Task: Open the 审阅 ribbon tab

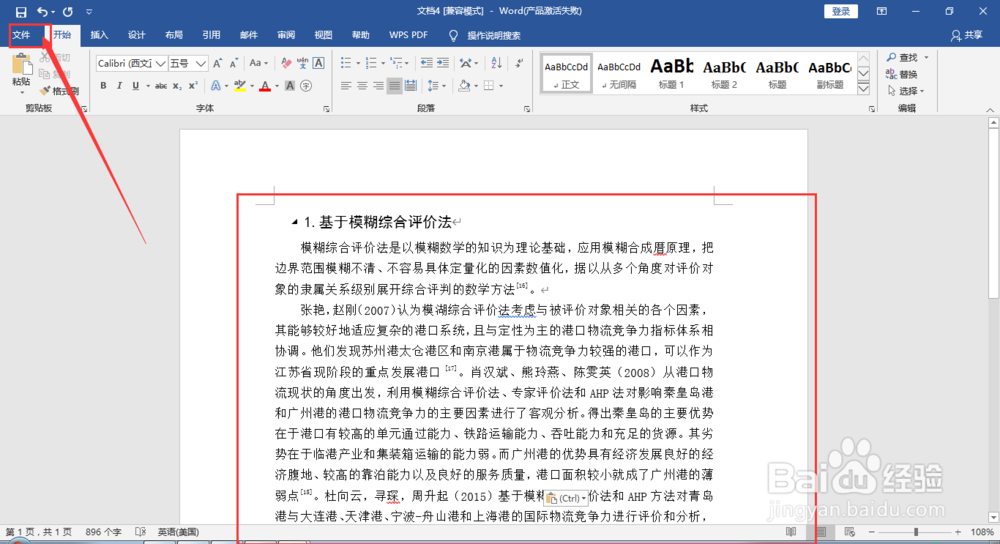Action: coord(286,35)
